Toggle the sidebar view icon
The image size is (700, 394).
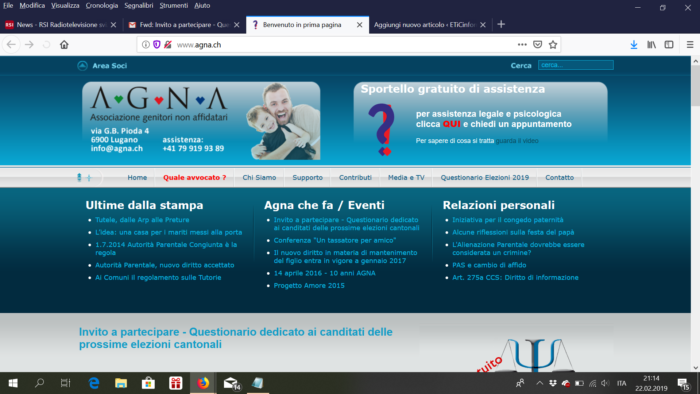click(x=669, y=45)
